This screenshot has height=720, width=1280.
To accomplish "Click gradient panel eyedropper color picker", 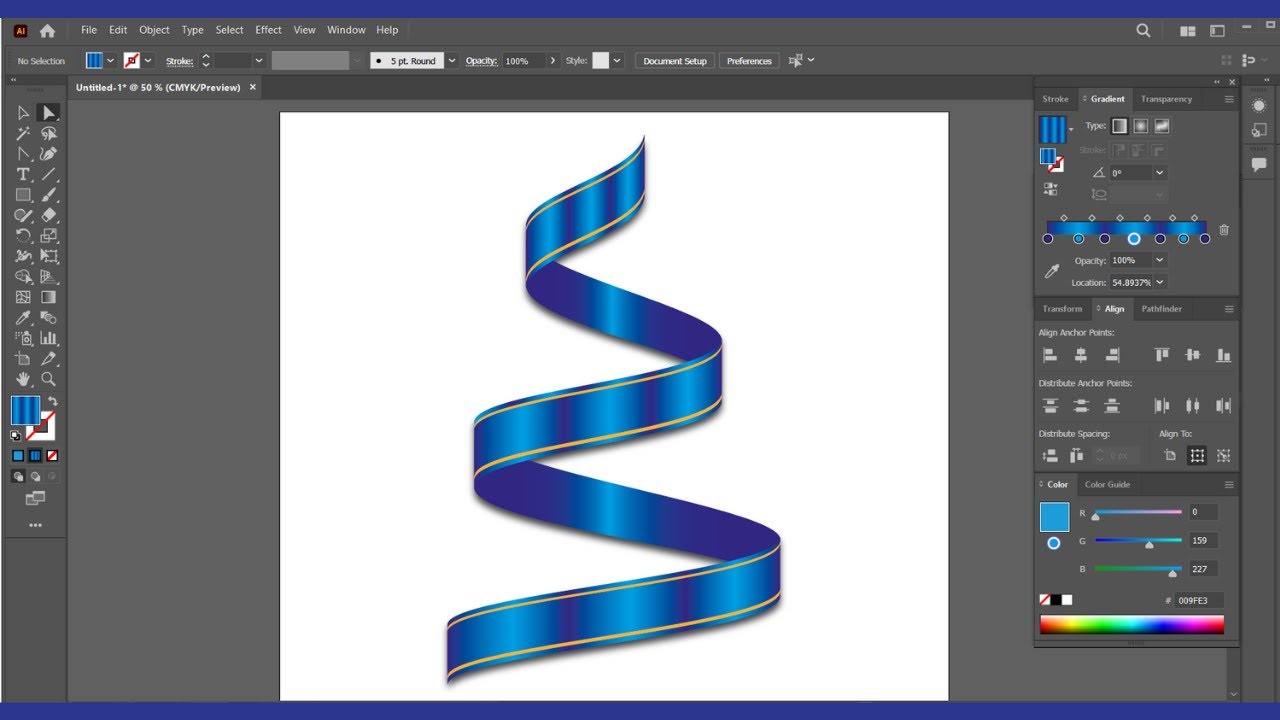I will 1051,271.
